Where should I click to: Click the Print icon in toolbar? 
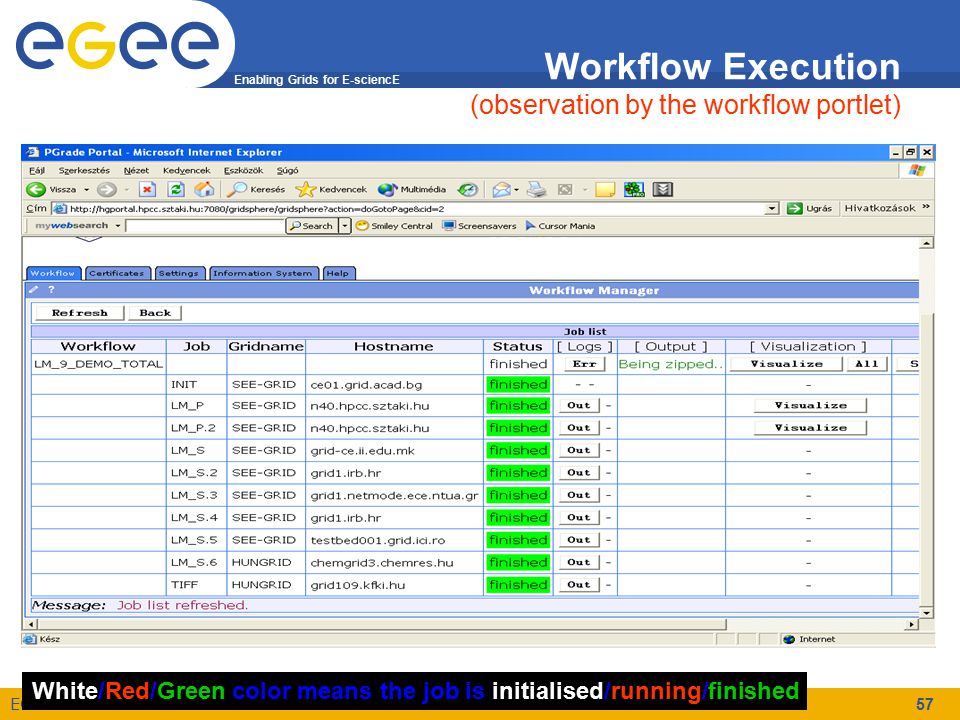coord(537,190)
